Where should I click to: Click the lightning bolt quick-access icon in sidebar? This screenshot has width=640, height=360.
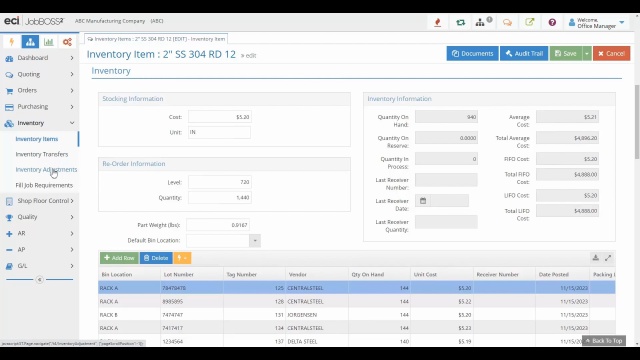11,42
